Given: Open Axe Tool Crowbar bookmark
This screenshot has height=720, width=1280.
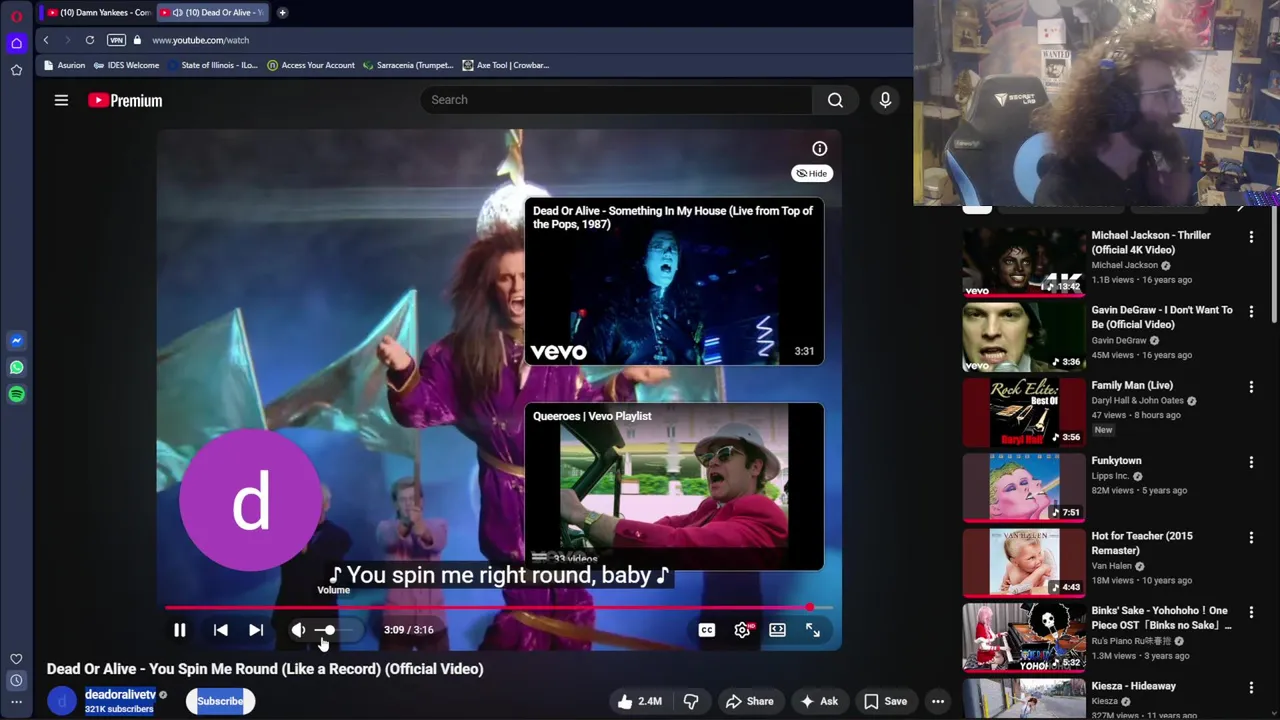Looking at the screenshot, I should (506, 65).
